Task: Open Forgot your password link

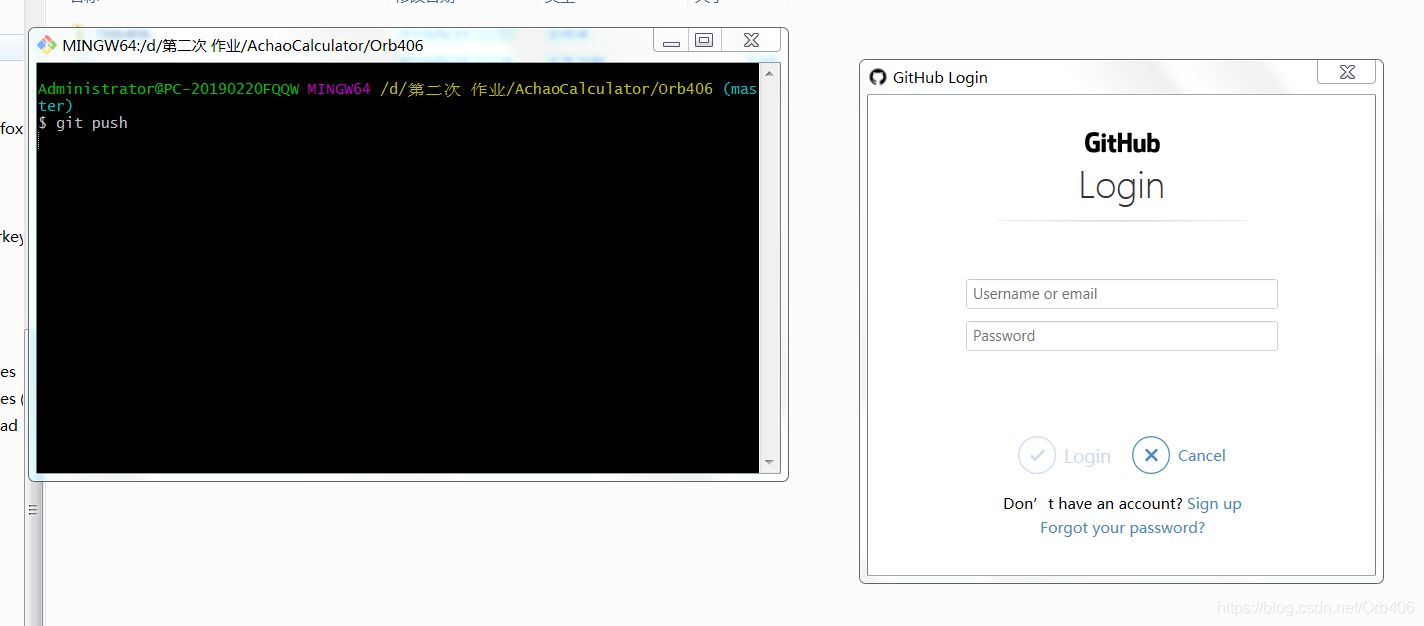Action: pyautogui.click(x=1122, y=527)
